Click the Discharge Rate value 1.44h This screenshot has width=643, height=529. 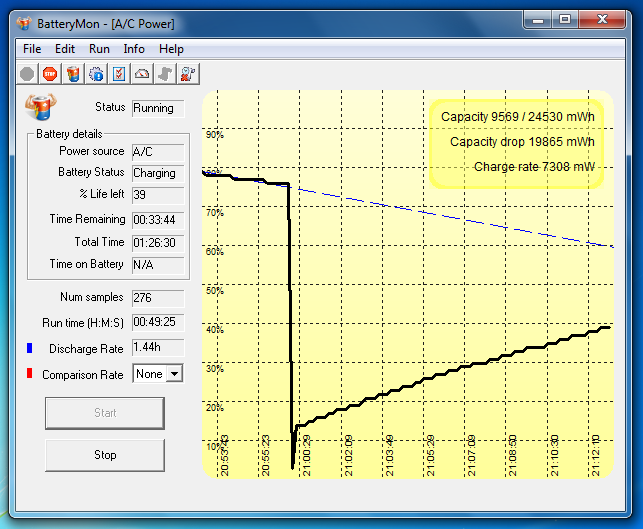point(158,348)
